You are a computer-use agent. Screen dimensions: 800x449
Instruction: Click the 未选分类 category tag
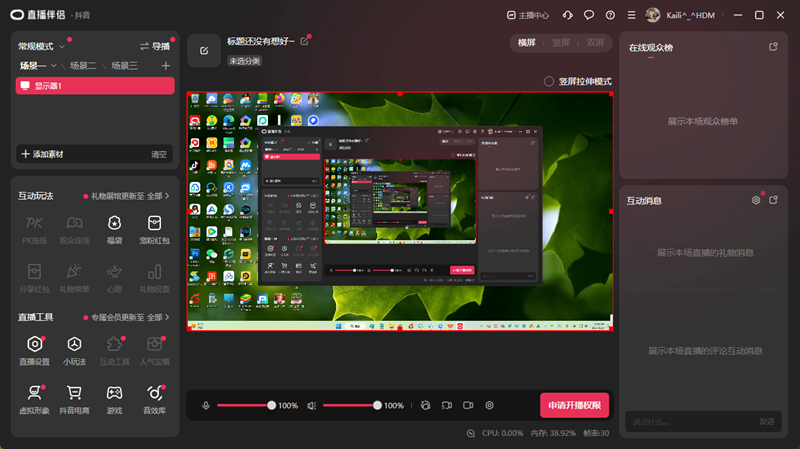coord(245,61)
